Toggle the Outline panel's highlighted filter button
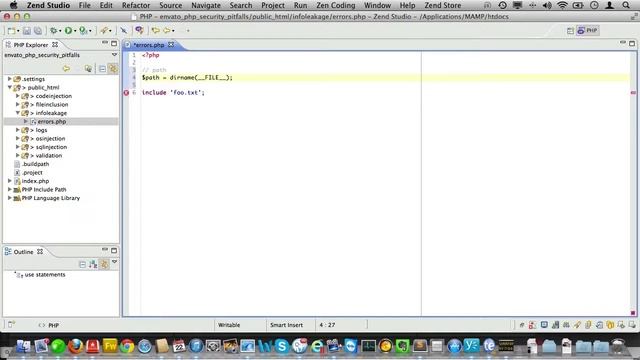Image resolution: width=640 pixels, height=360 pixels. [104, 264]
